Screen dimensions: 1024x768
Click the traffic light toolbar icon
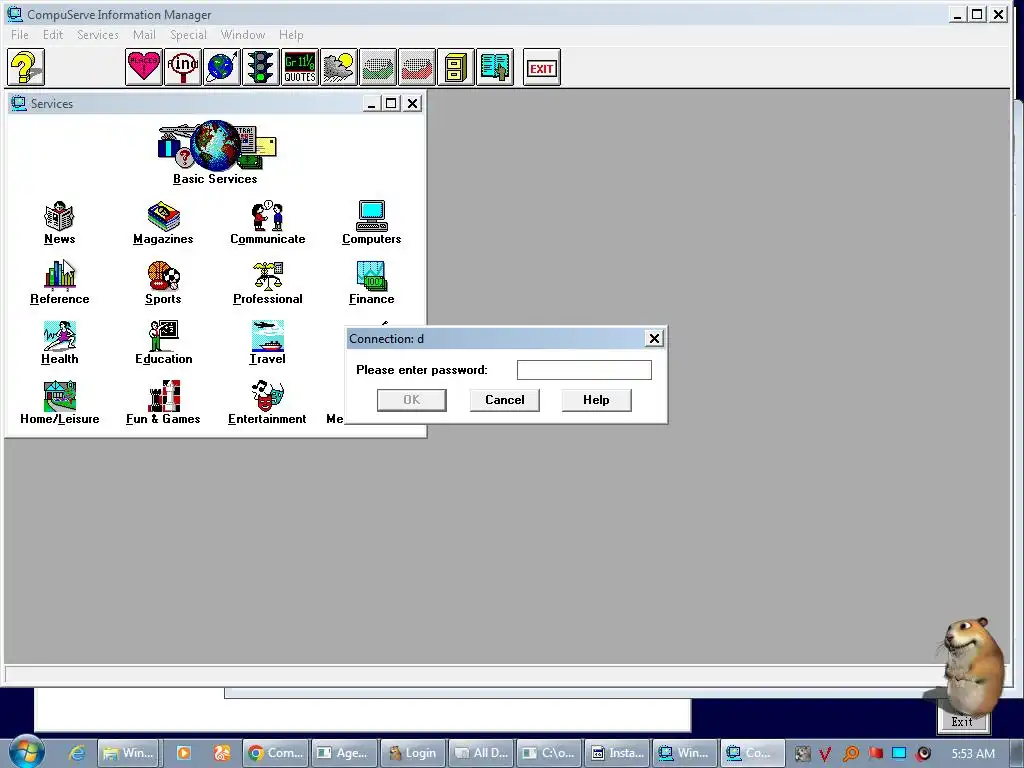[x=261, y=67]
